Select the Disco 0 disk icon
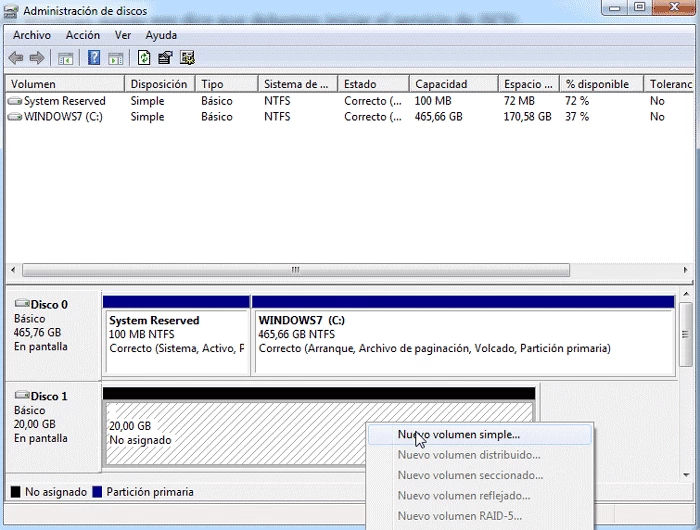 (22, 304)
